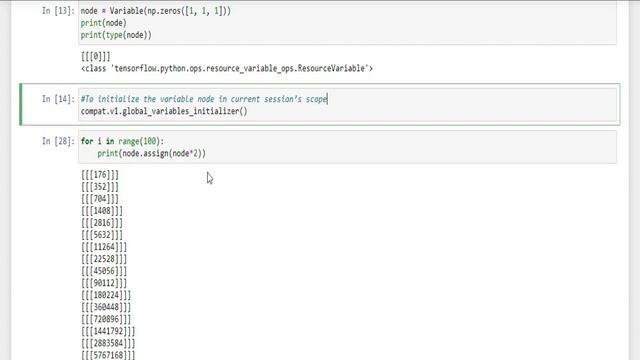
Task: Click output value [[[2816]]]
Action: [x=102, y=223]
